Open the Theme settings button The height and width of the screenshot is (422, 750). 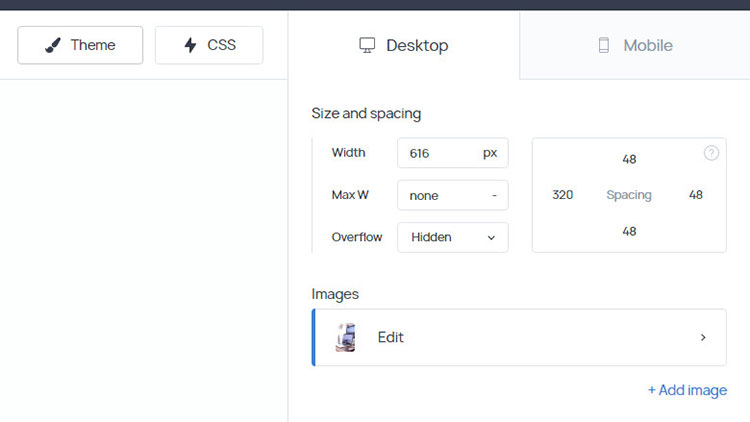tap(80, 45)
